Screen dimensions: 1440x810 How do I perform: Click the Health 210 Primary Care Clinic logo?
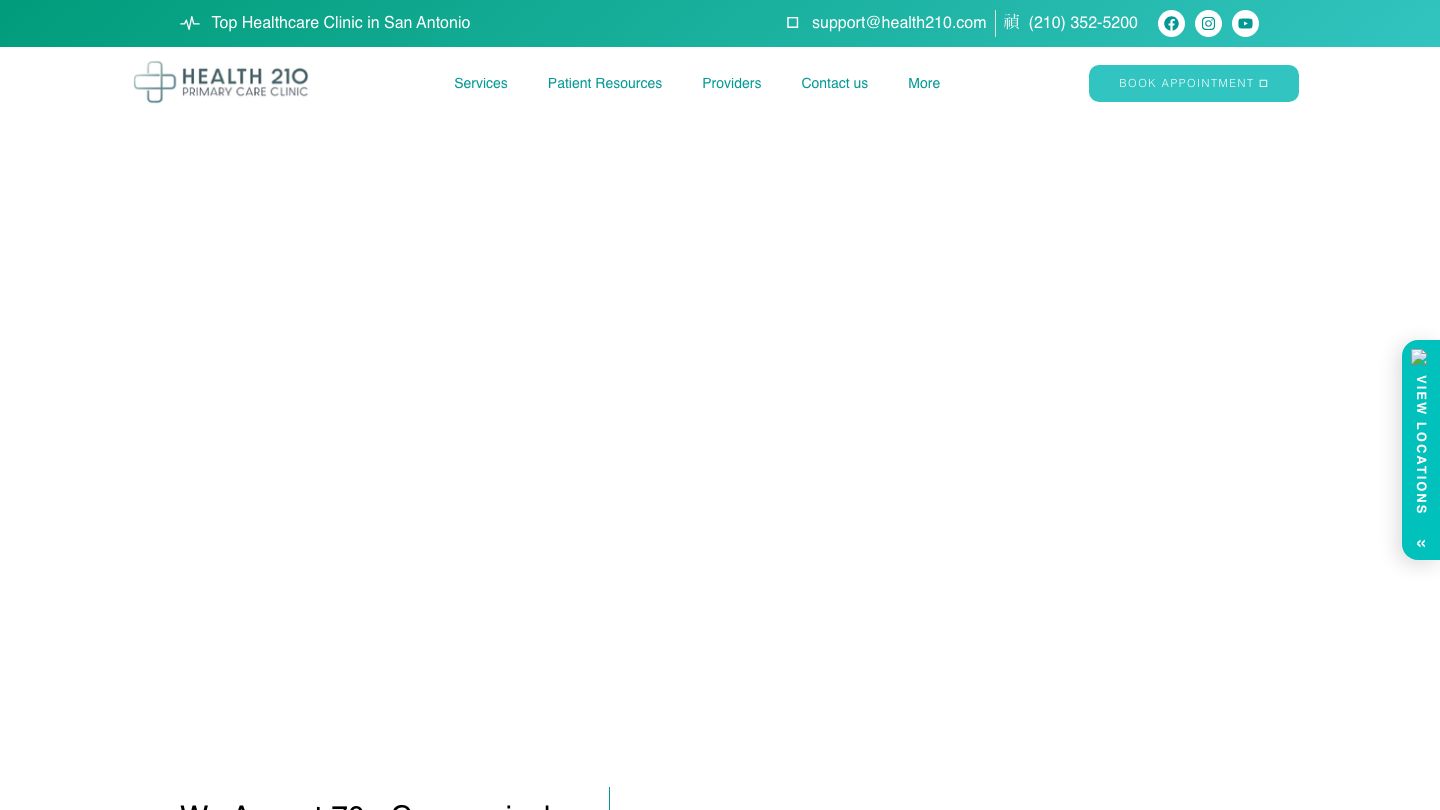pyautogui.click(x=221, y=82)
